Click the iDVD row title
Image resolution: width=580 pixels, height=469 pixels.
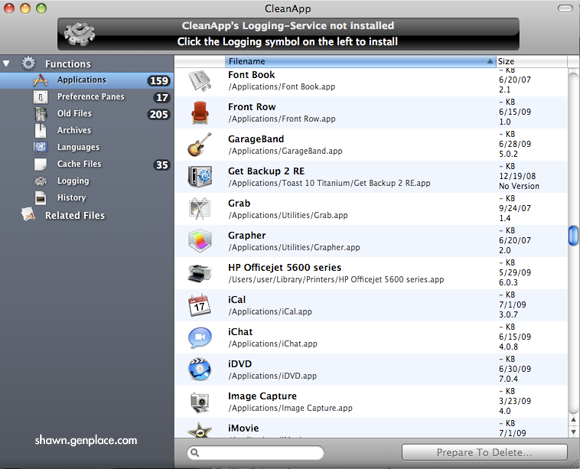240,364
